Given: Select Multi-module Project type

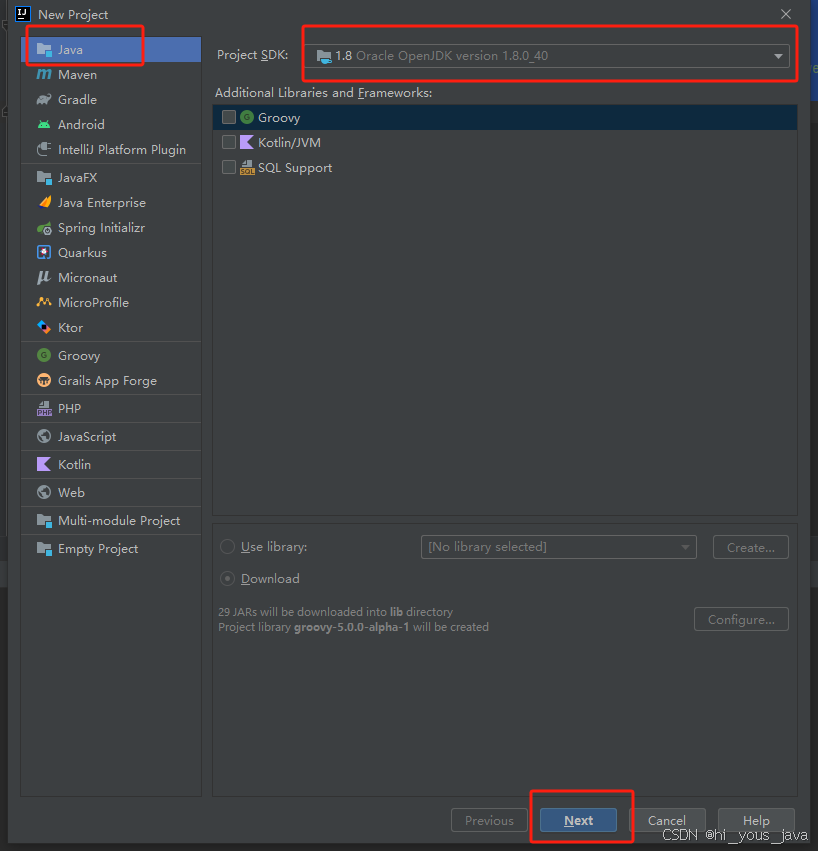Looking at the screenshot, I should tap(111, 520).
